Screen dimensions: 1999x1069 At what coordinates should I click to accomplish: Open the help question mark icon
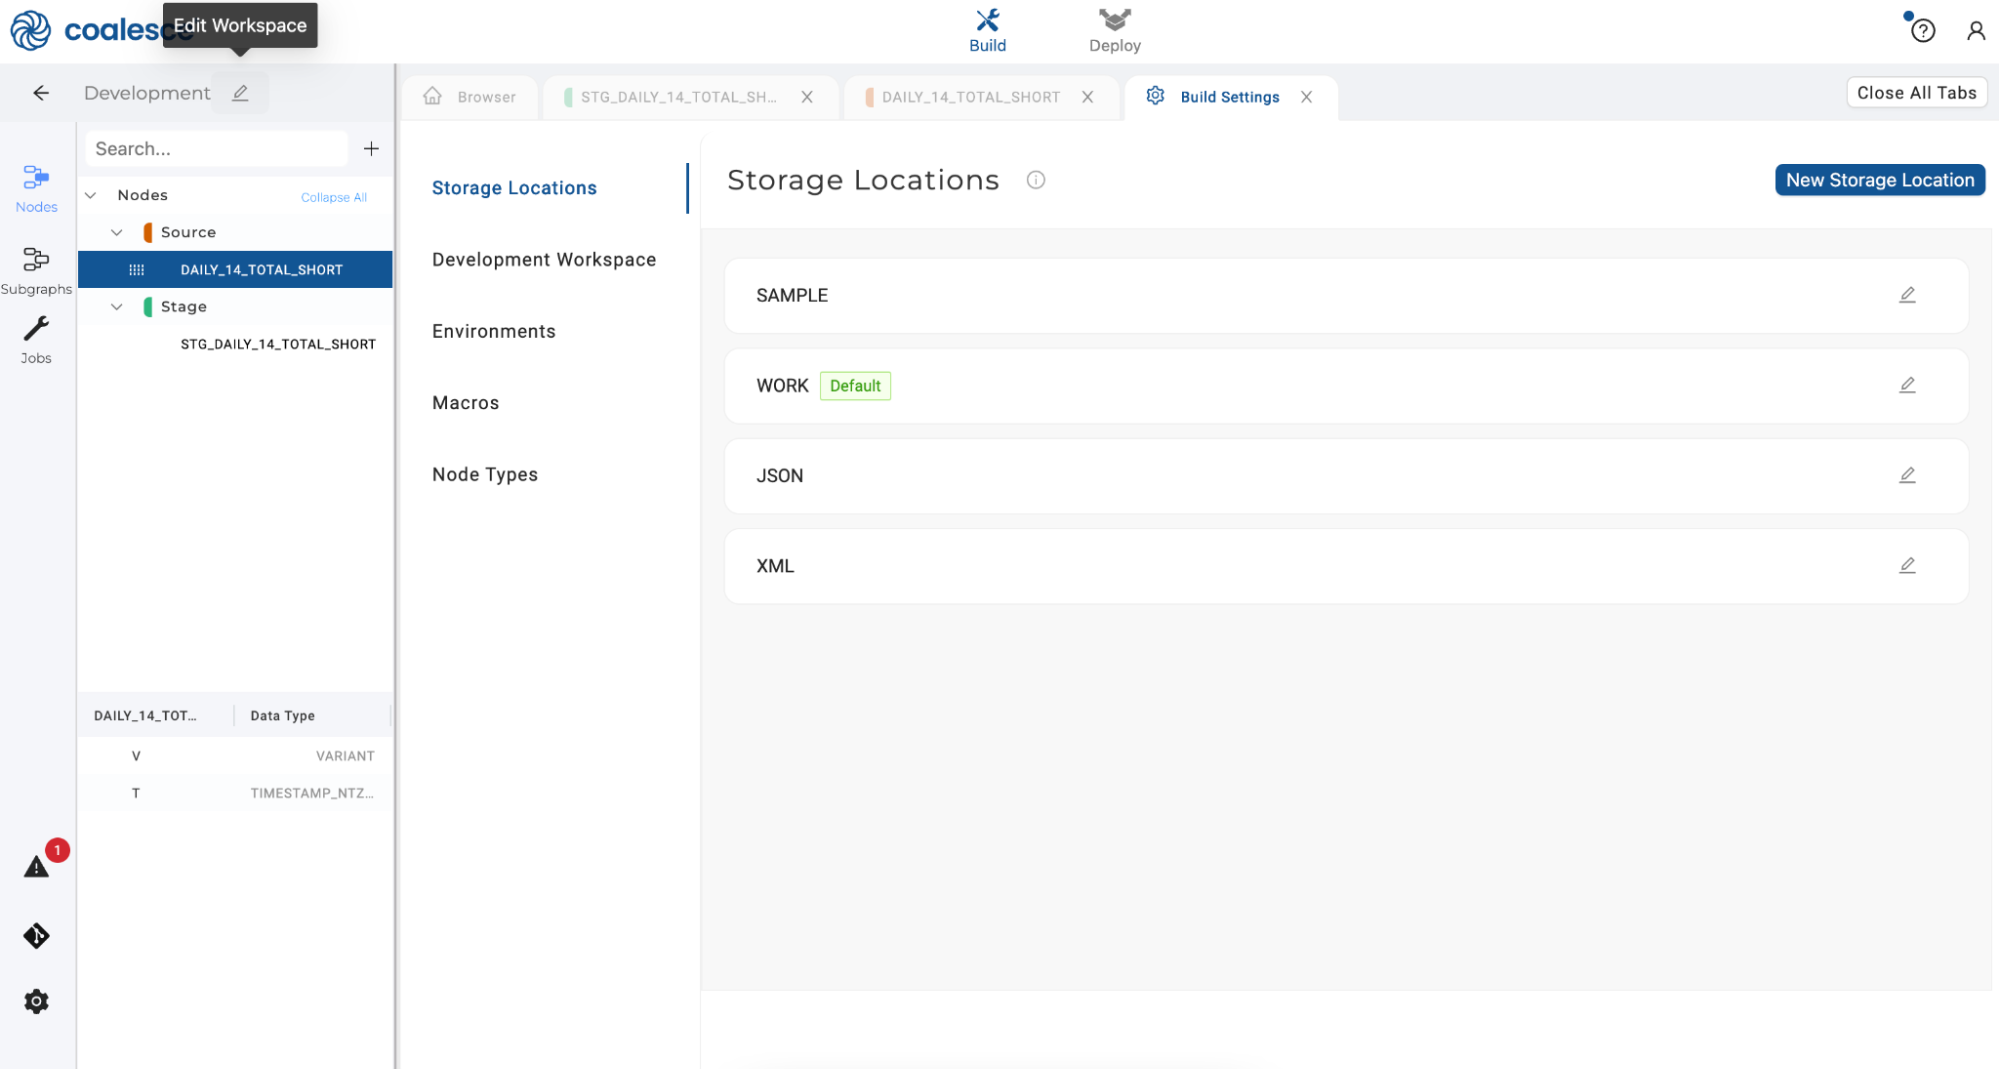pos(1922,31)
